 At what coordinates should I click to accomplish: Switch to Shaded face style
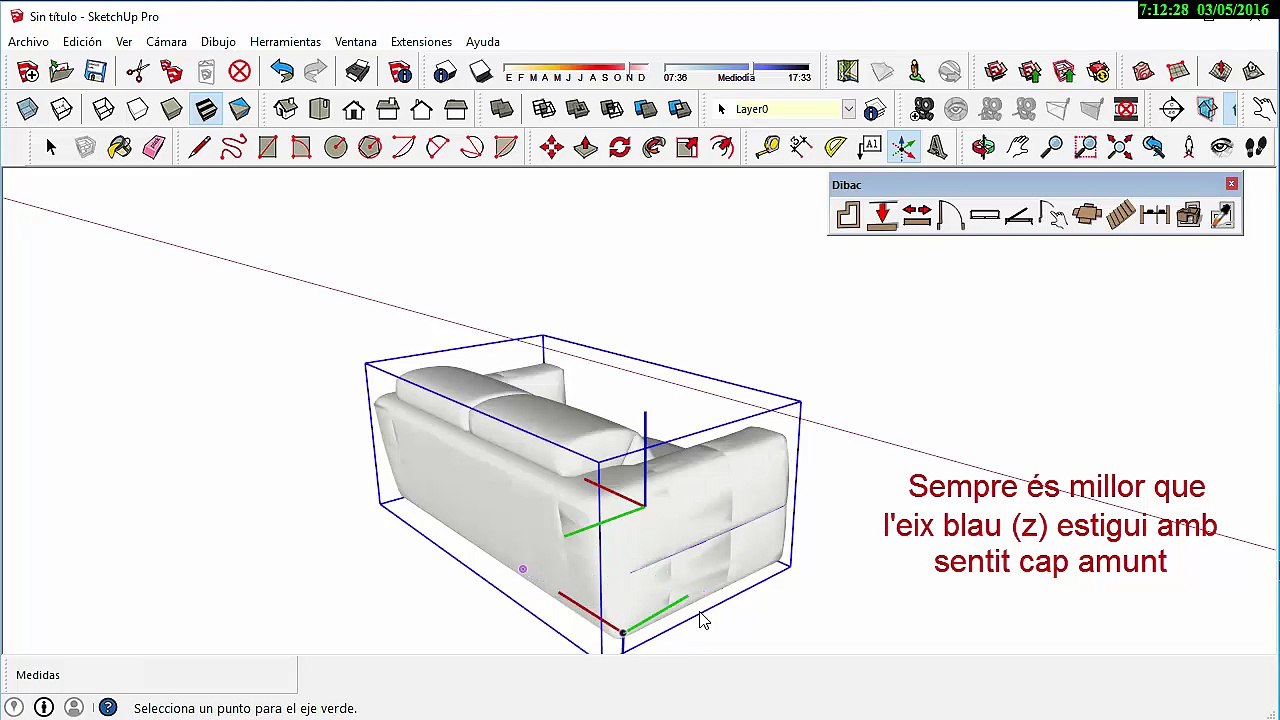(171, 109)
